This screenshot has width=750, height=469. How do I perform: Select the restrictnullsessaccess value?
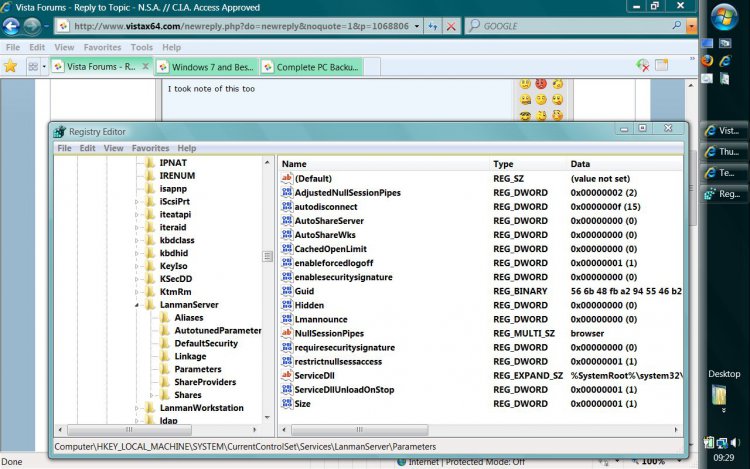[338, 361]
